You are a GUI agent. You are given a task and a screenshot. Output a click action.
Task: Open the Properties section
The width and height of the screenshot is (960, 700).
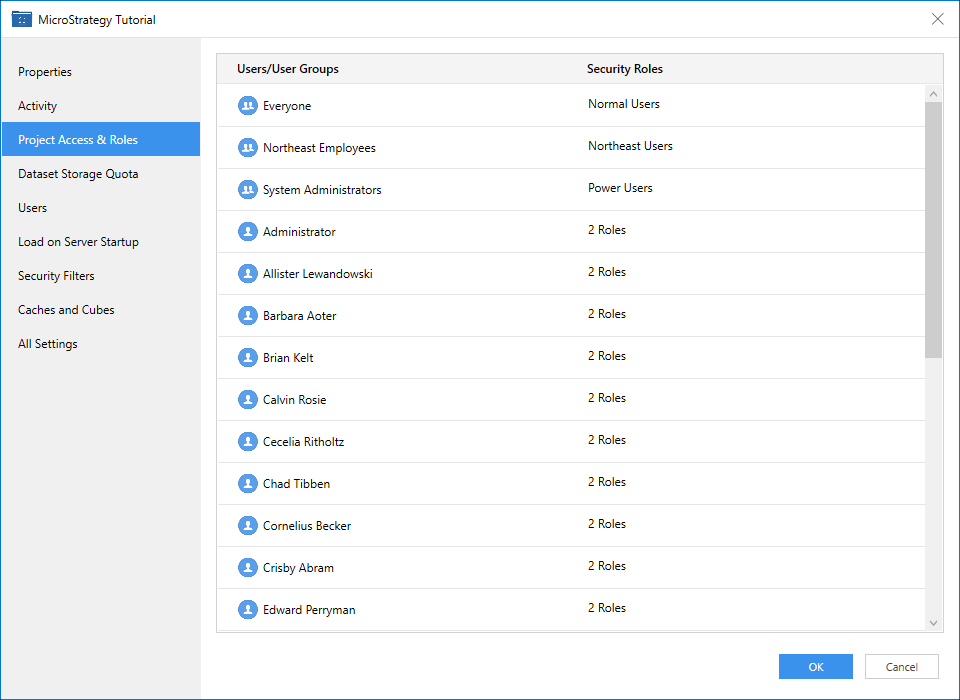(45, 72)
